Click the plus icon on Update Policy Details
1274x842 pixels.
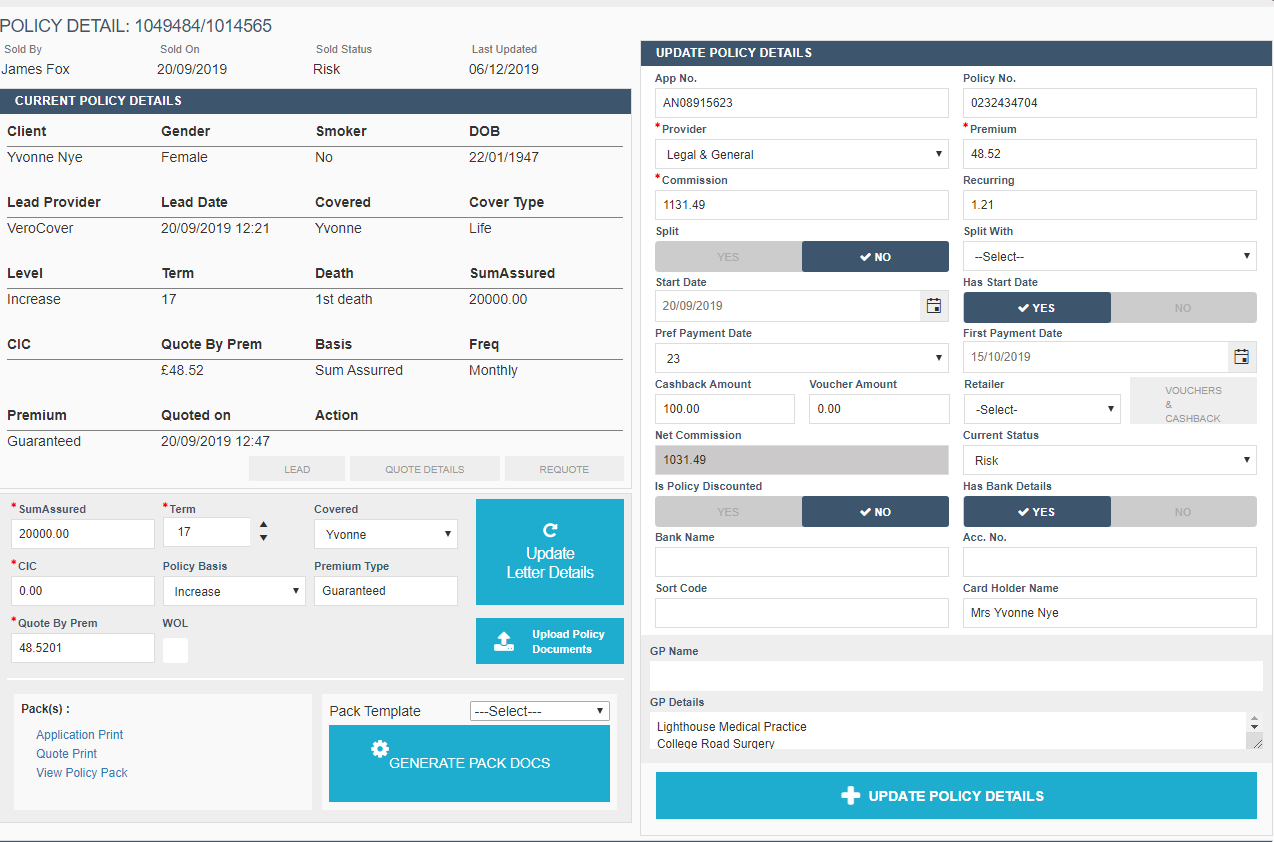pyautogui.click(x=850, y=796)
